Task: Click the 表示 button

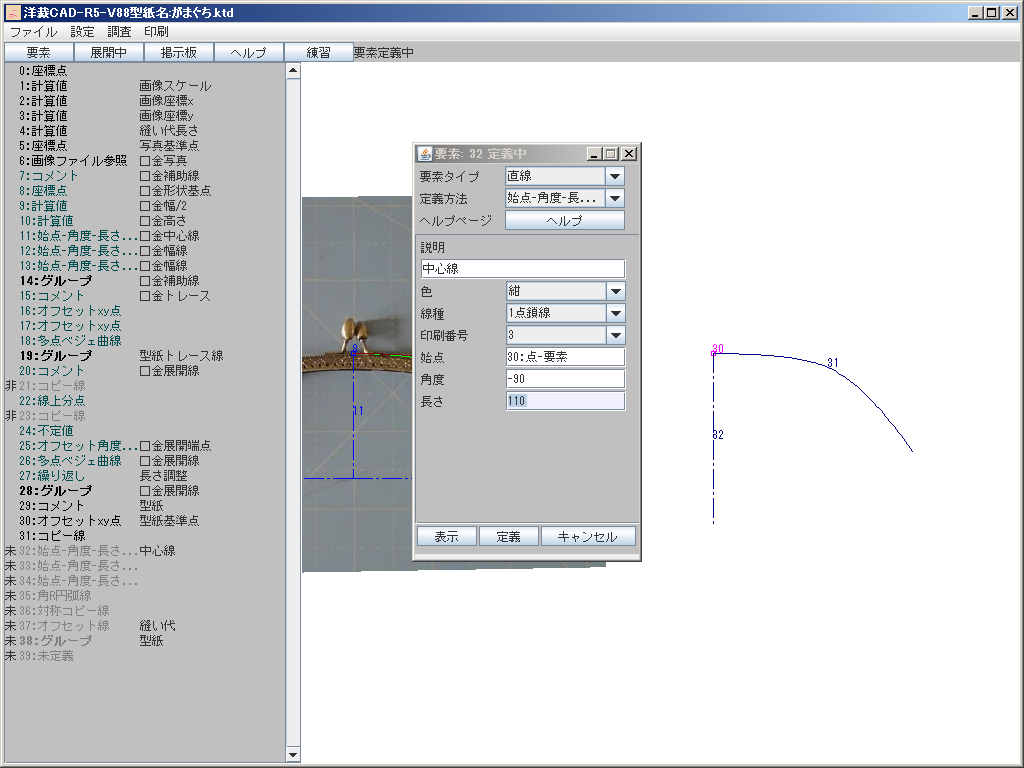Action: 447,536
